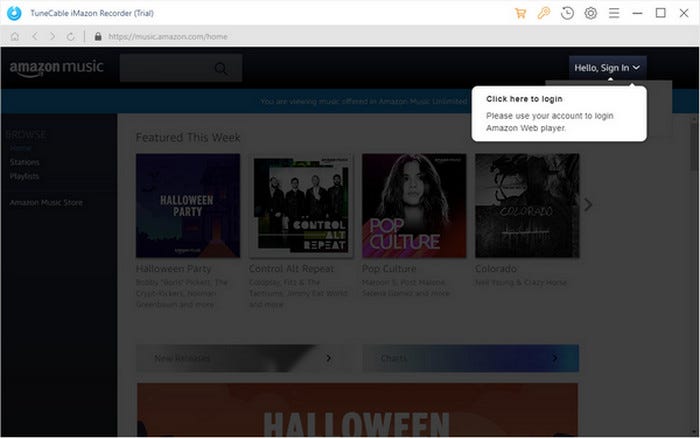The width and height of the screenshot is (700, 438).
Task: Close the TuneCable window
Action: tap(683, 13)
